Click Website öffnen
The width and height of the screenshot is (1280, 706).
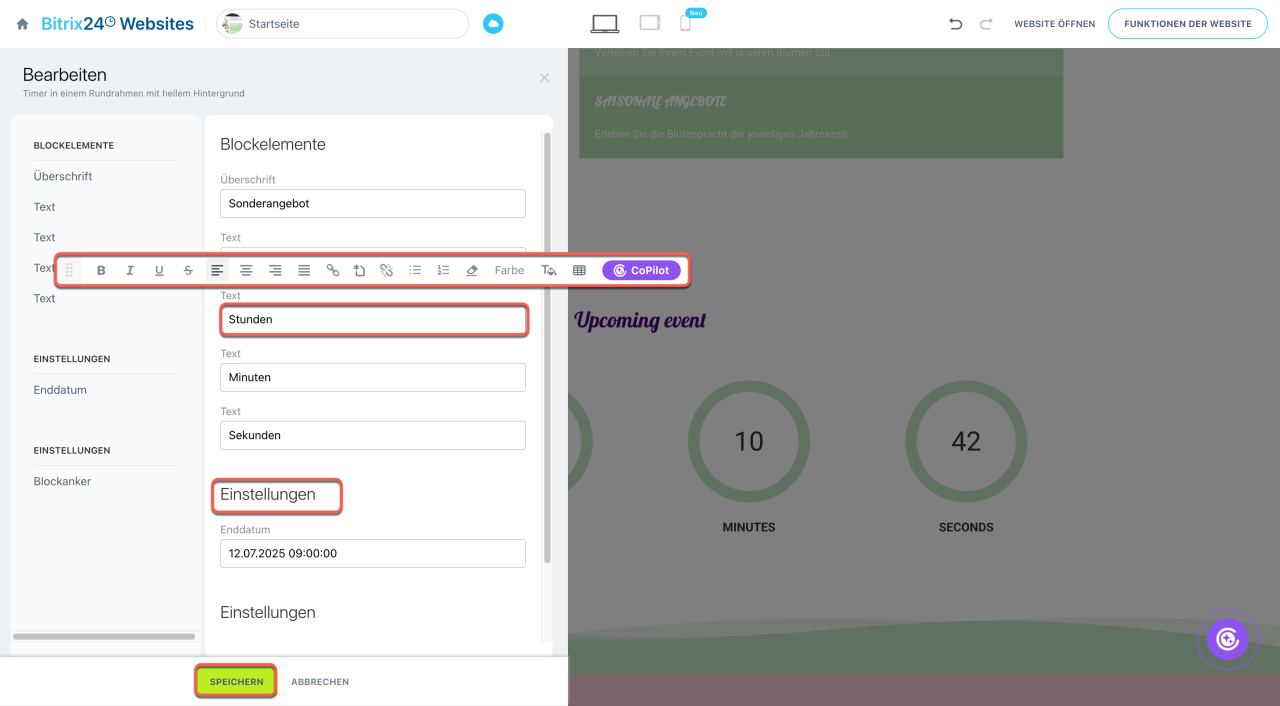1054,24
